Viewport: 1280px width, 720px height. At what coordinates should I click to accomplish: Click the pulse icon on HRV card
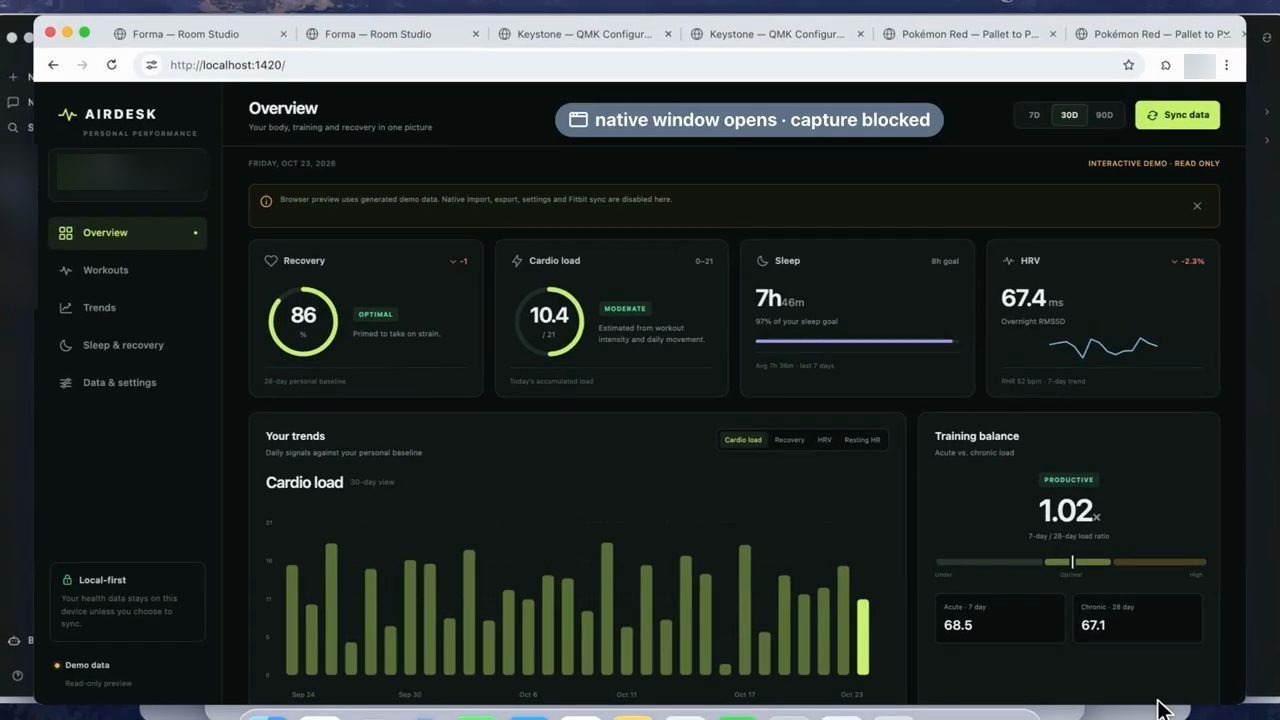coord(1008,261)
